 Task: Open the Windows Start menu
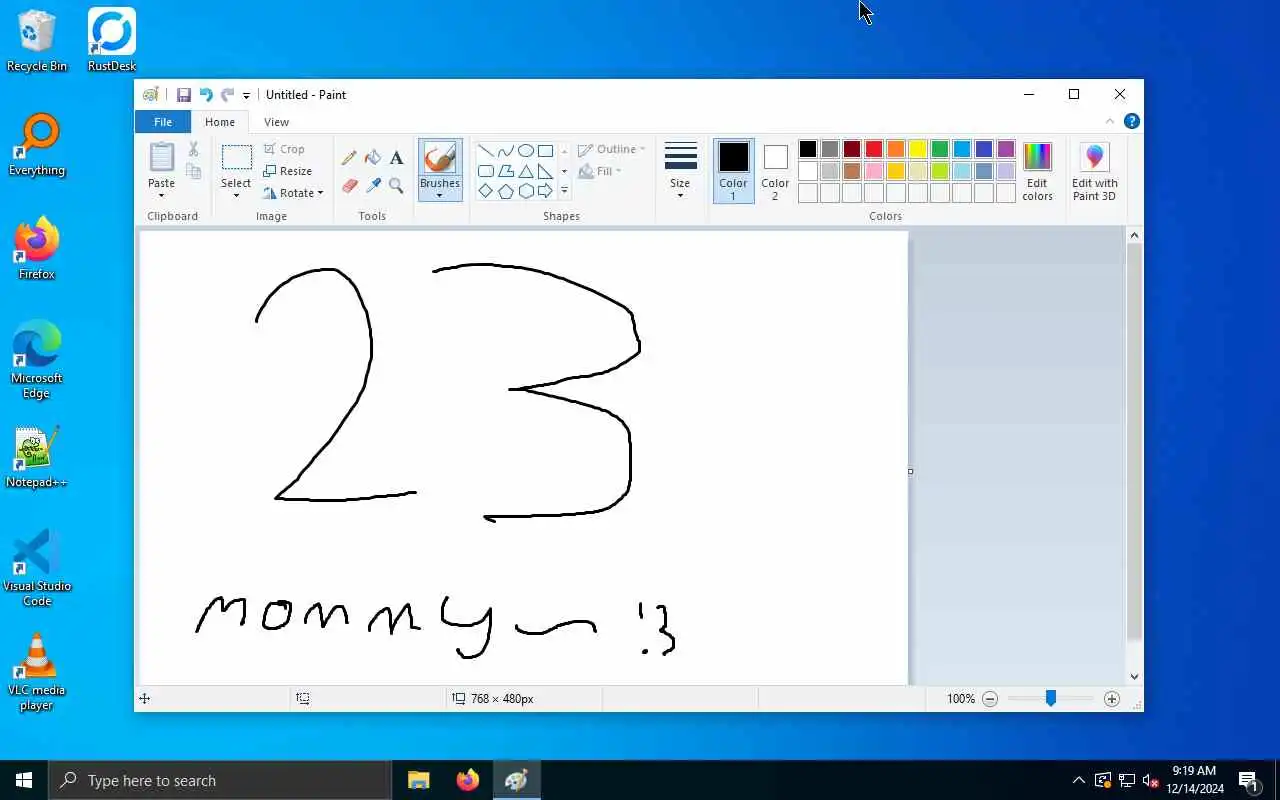click(24, 780)
